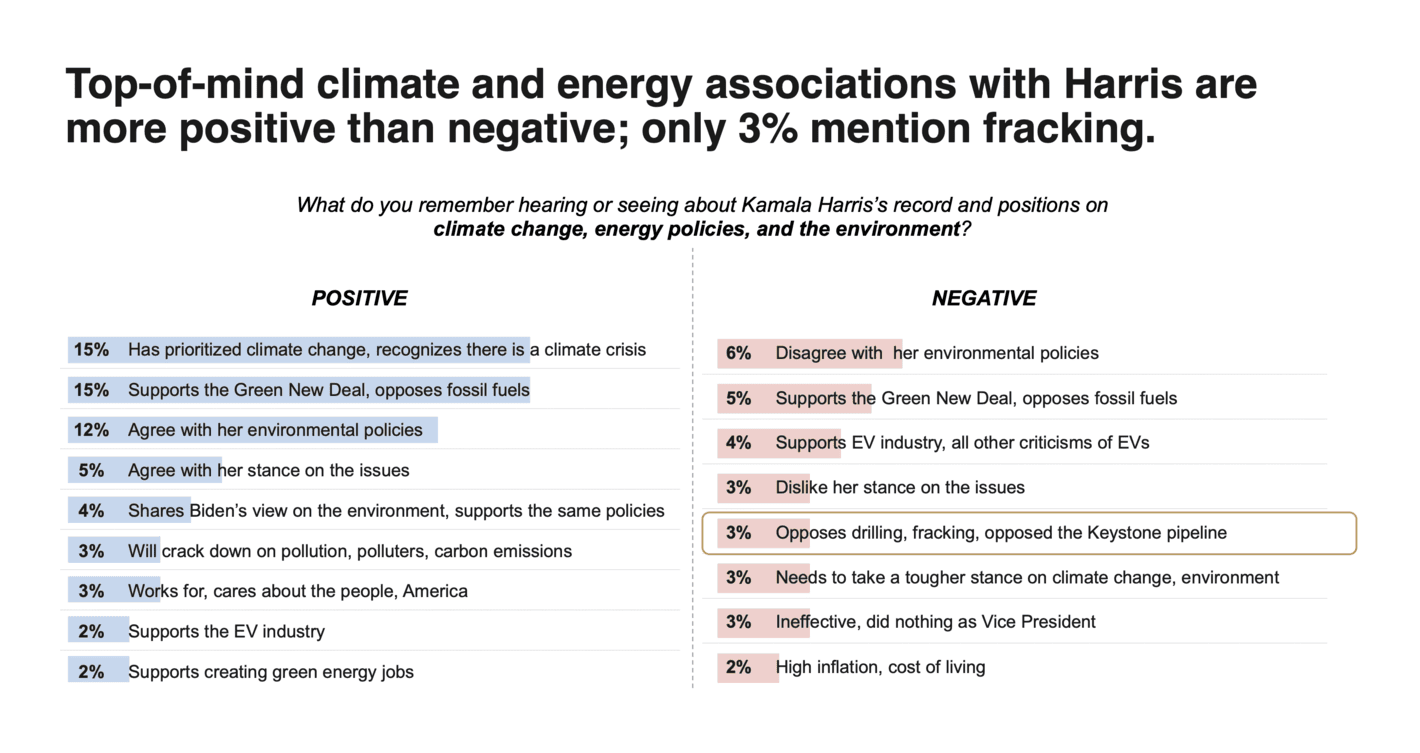1420x753 pixels.
Task: Click the italic survey question text
Action: [x=701, y=216]
